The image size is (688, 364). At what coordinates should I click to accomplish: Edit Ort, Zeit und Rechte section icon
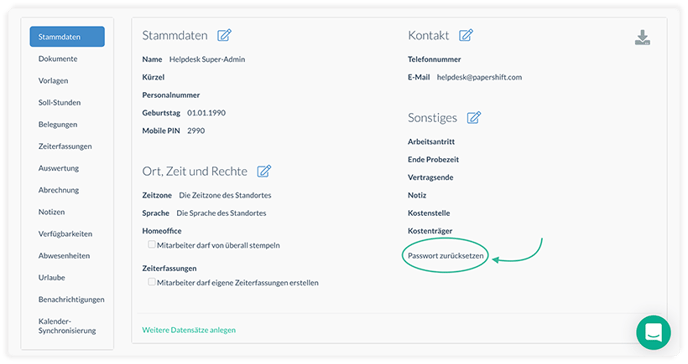[264, 171]
